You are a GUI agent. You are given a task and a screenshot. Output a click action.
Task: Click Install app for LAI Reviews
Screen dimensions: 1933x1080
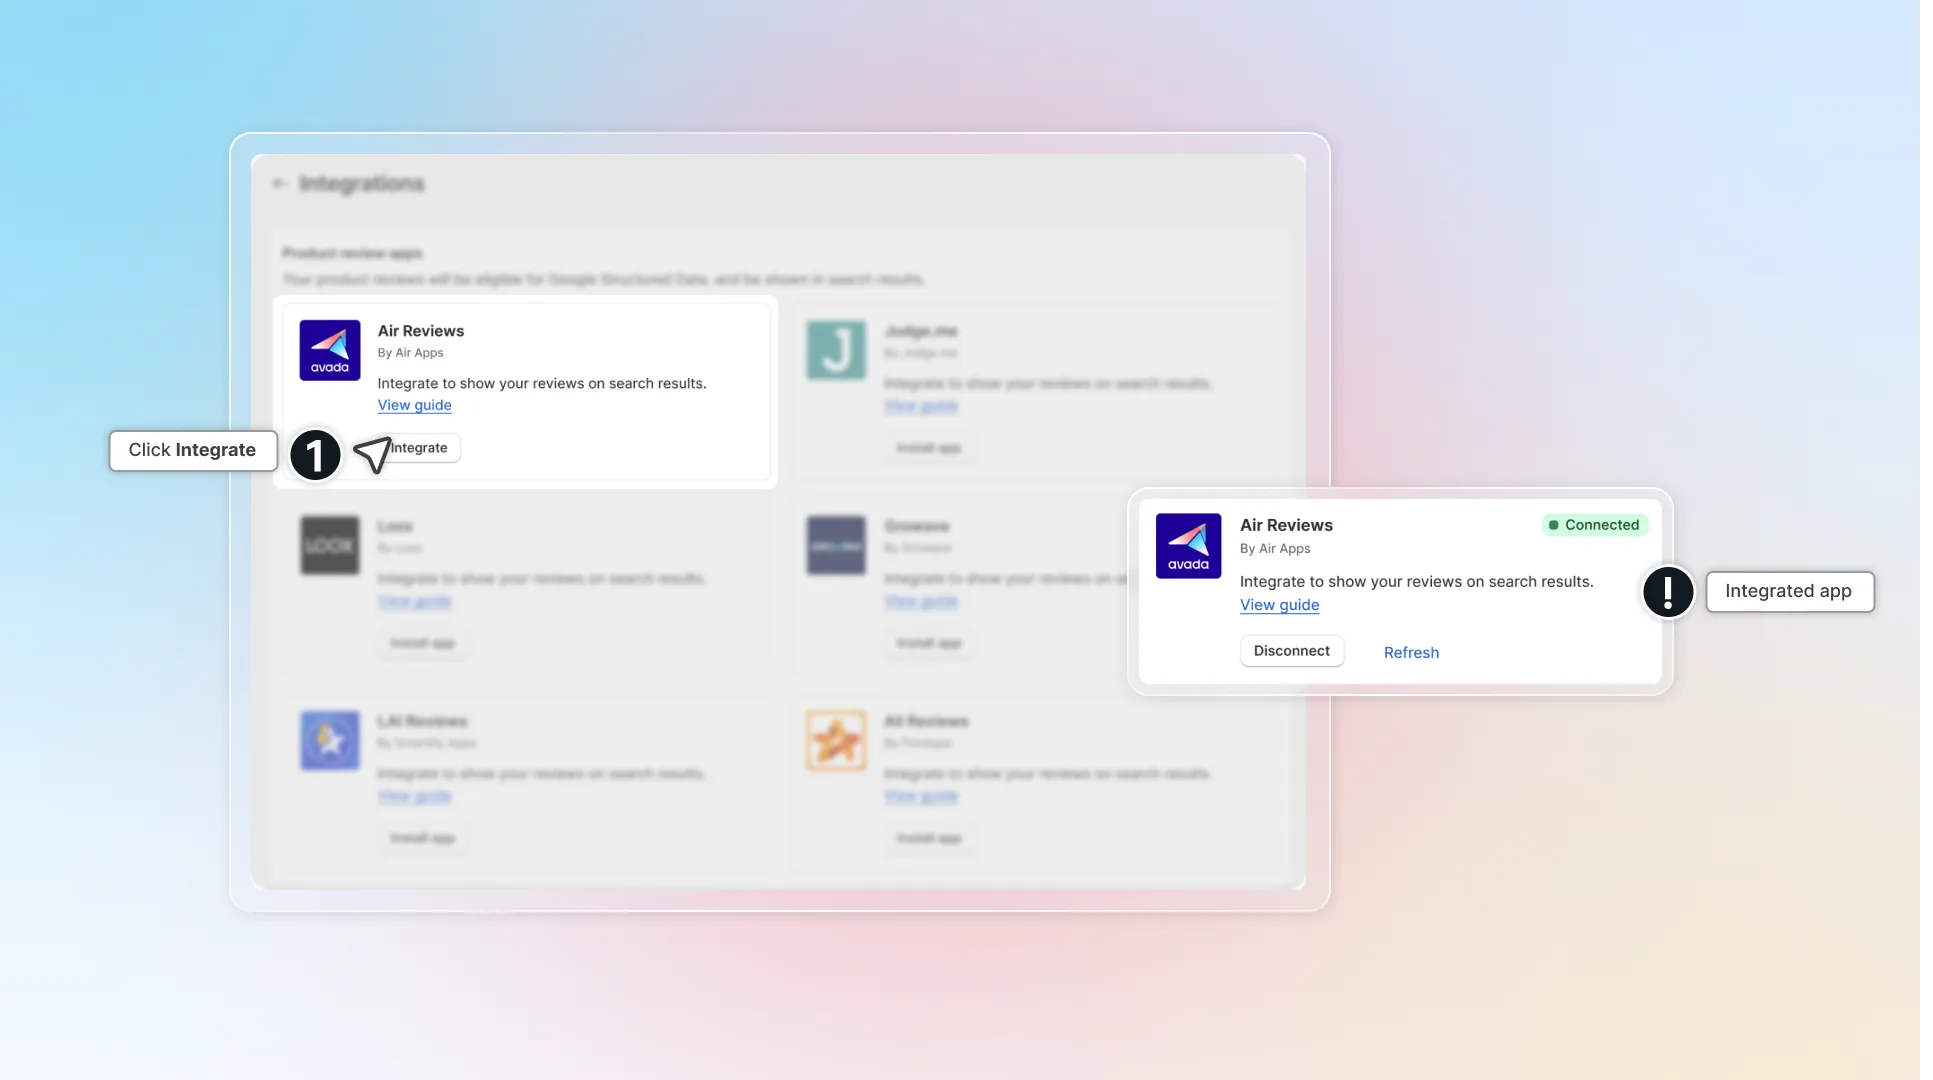point(422,838)
